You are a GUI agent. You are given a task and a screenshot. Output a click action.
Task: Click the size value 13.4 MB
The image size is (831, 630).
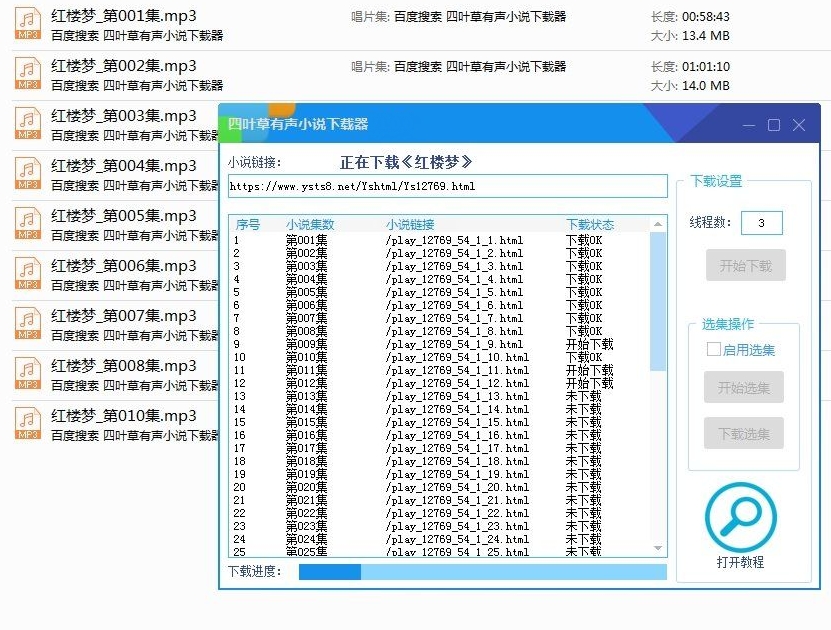(x=705, y=36)
